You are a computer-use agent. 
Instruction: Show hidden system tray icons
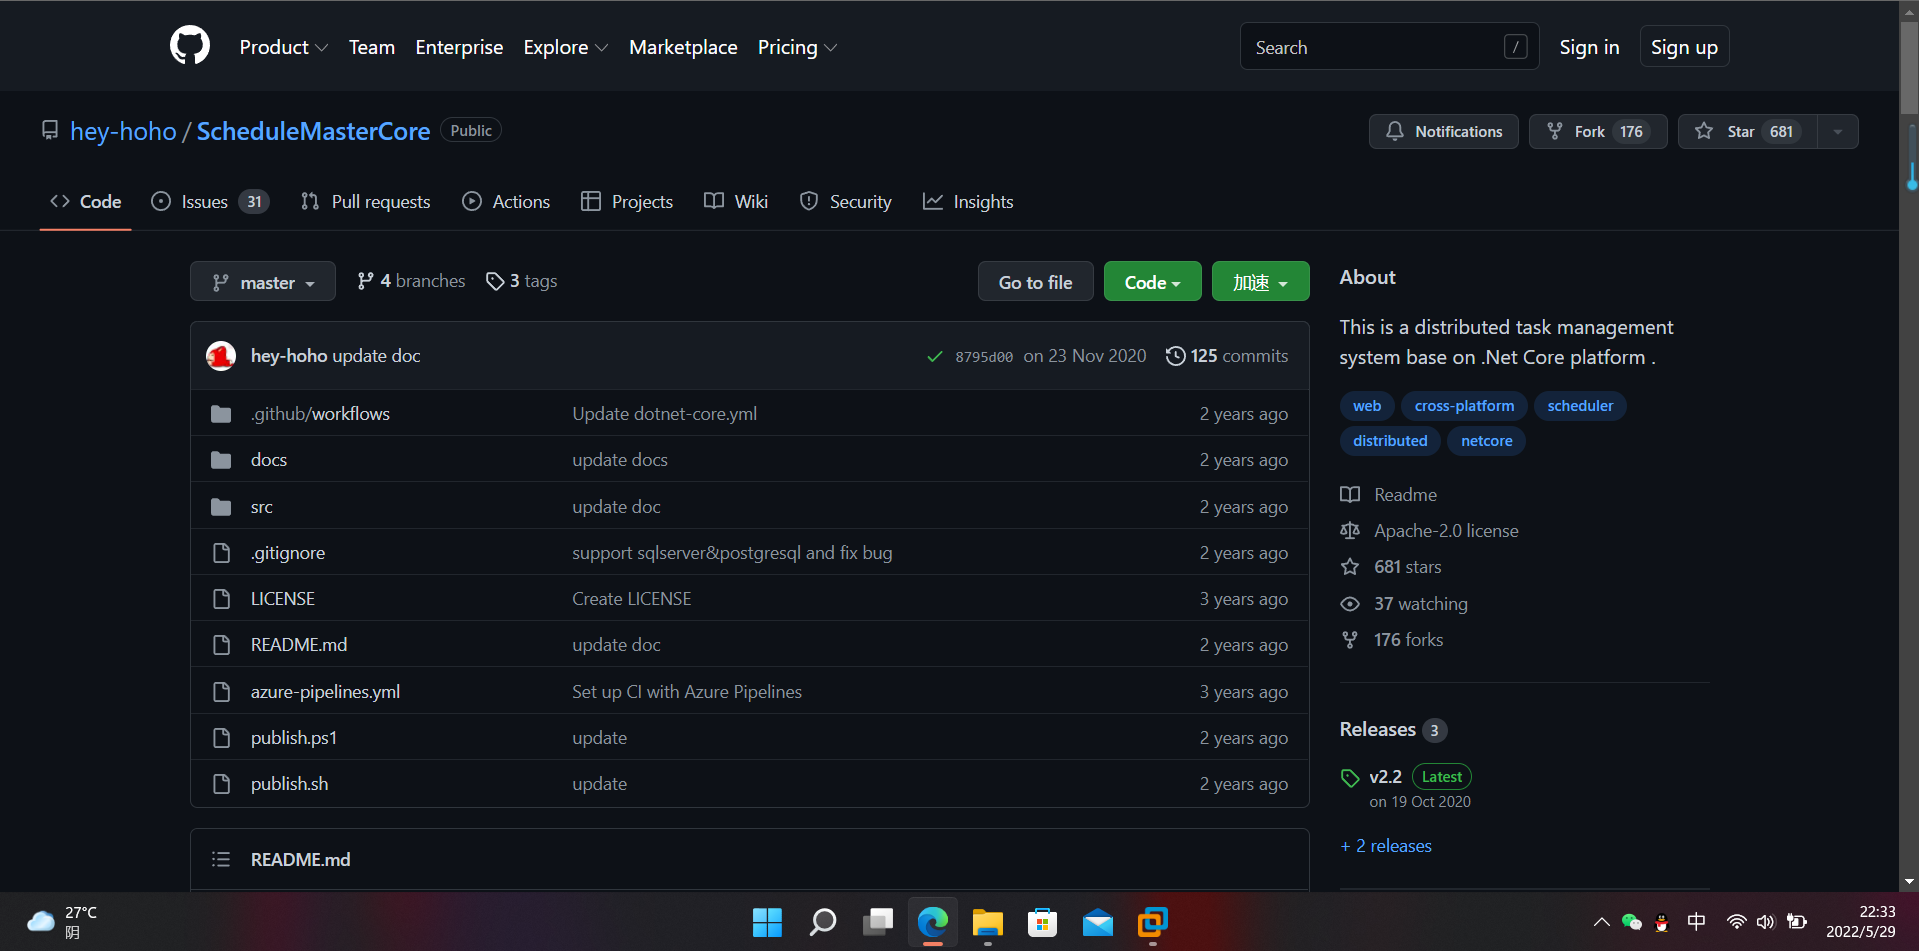pos(1601,922)
